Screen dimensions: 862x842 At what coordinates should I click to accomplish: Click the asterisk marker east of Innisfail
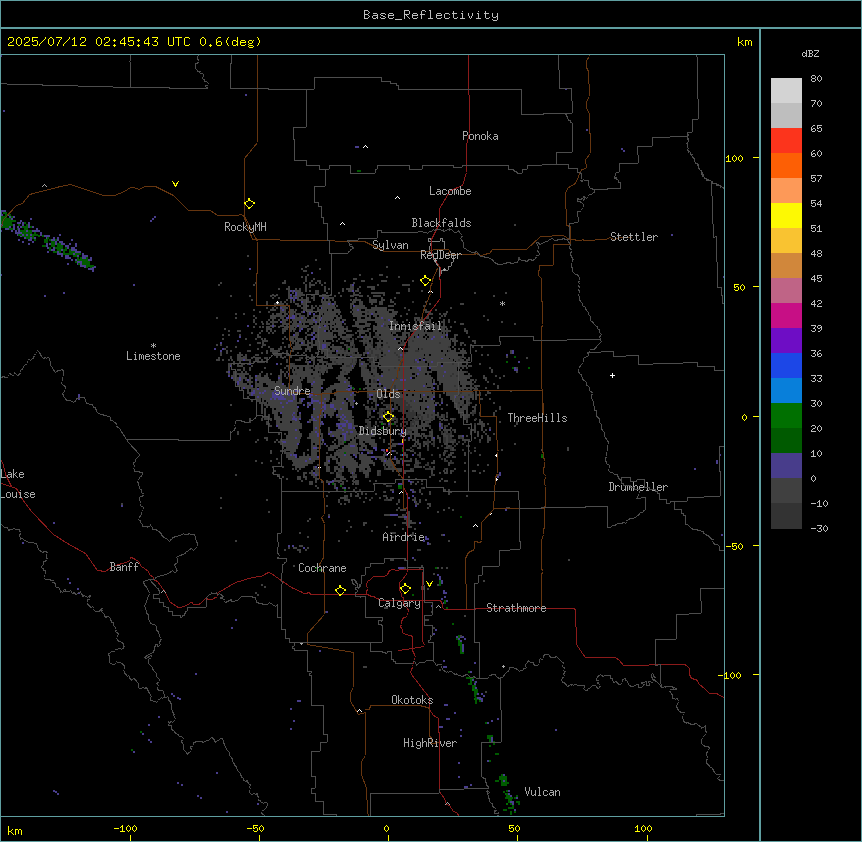[x=502, y=303]
